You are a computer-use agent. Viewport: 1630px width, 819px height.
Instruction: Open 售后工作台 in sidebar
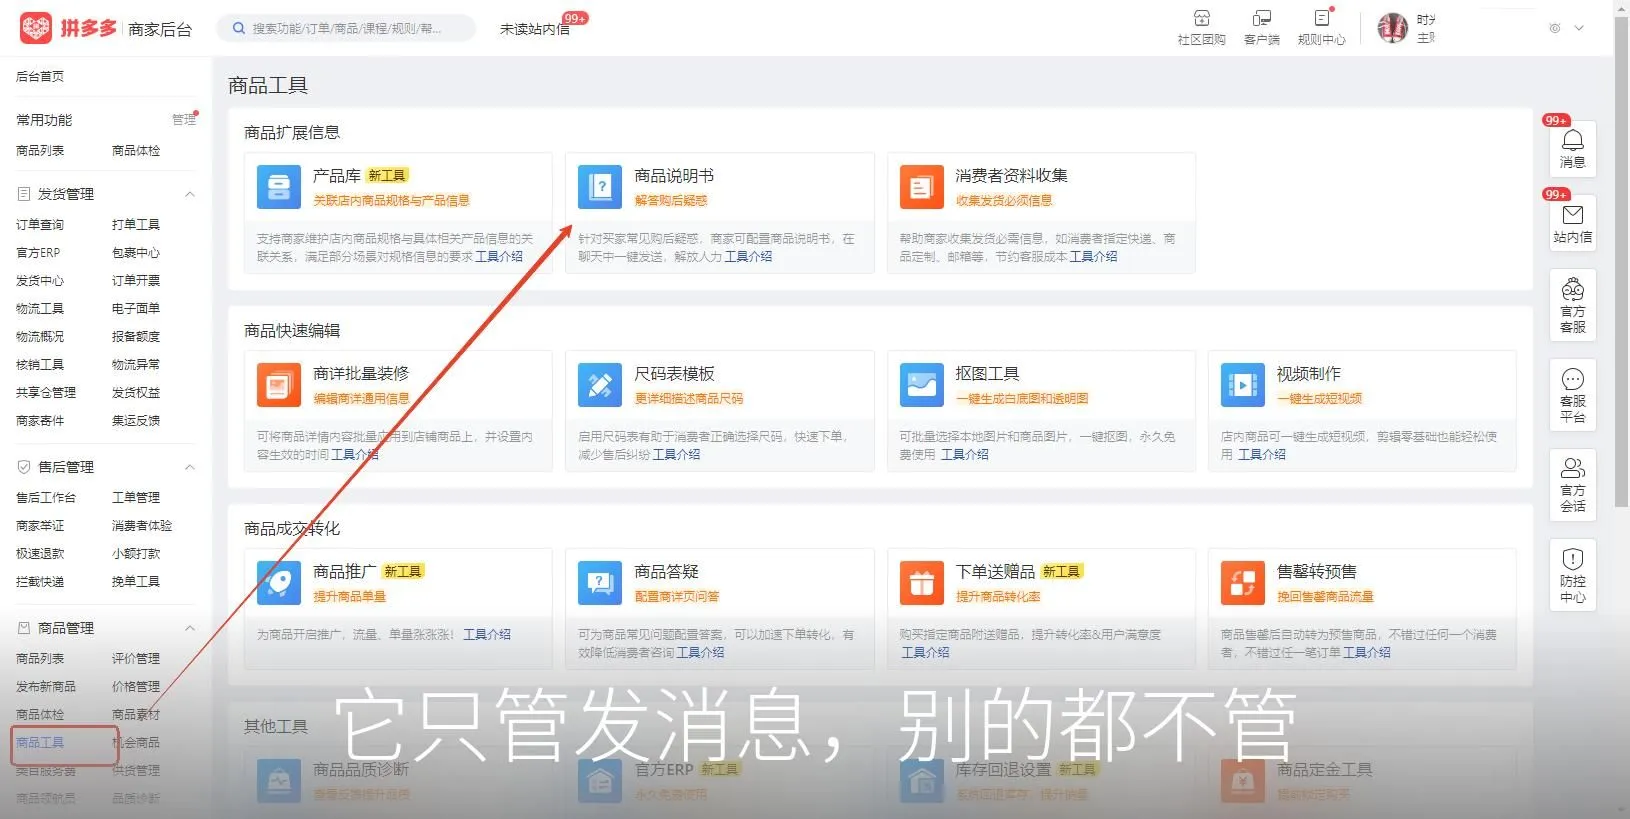46,498
